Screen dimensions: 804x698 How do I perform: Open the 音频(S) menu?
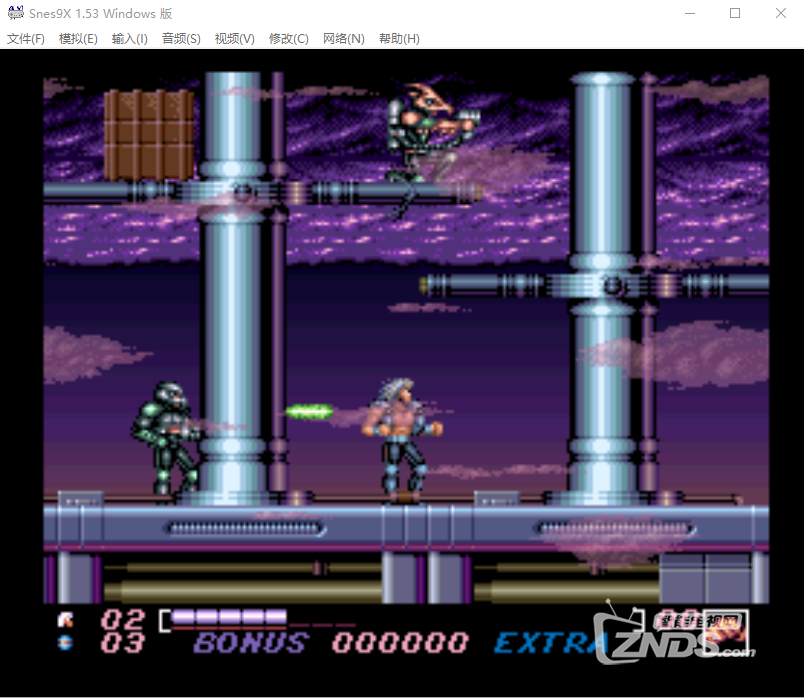tap(181, 39)
